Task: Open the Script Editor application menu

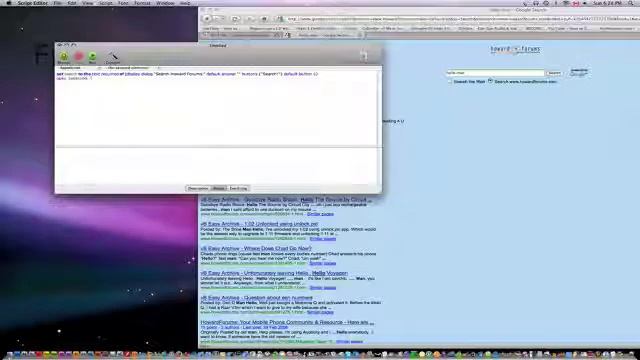Action: [32, 3]
